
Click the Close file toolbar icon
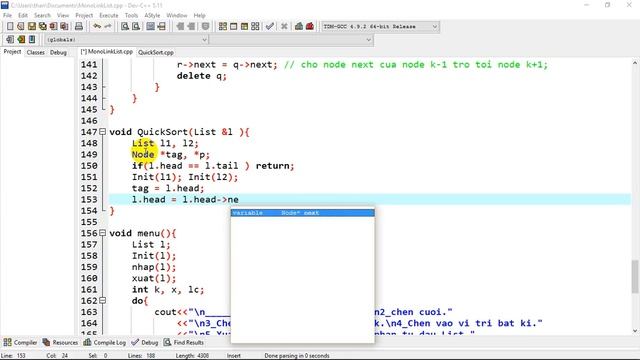(x=53, y=27)
